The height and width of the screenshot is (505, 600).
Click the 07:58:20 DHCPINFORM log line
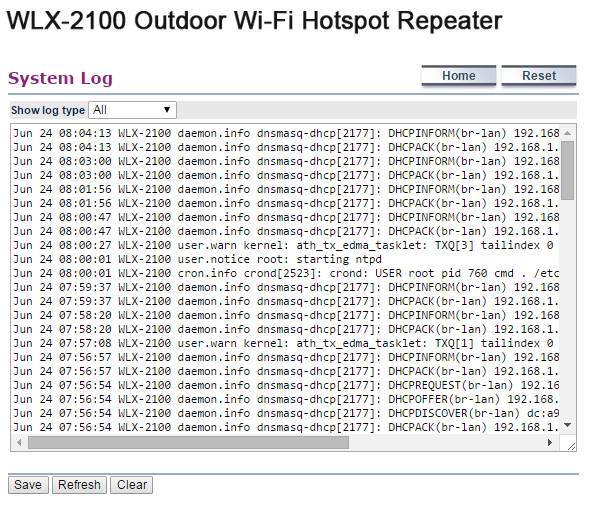tap(286, 315)
